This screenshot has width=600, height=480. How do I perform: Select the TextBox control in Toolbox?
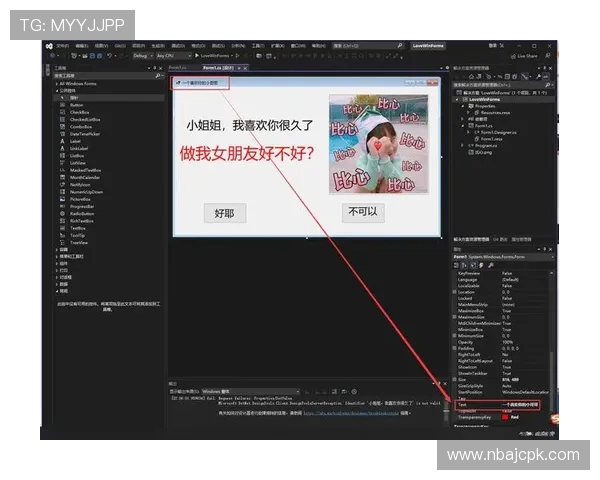pos(78,229)
